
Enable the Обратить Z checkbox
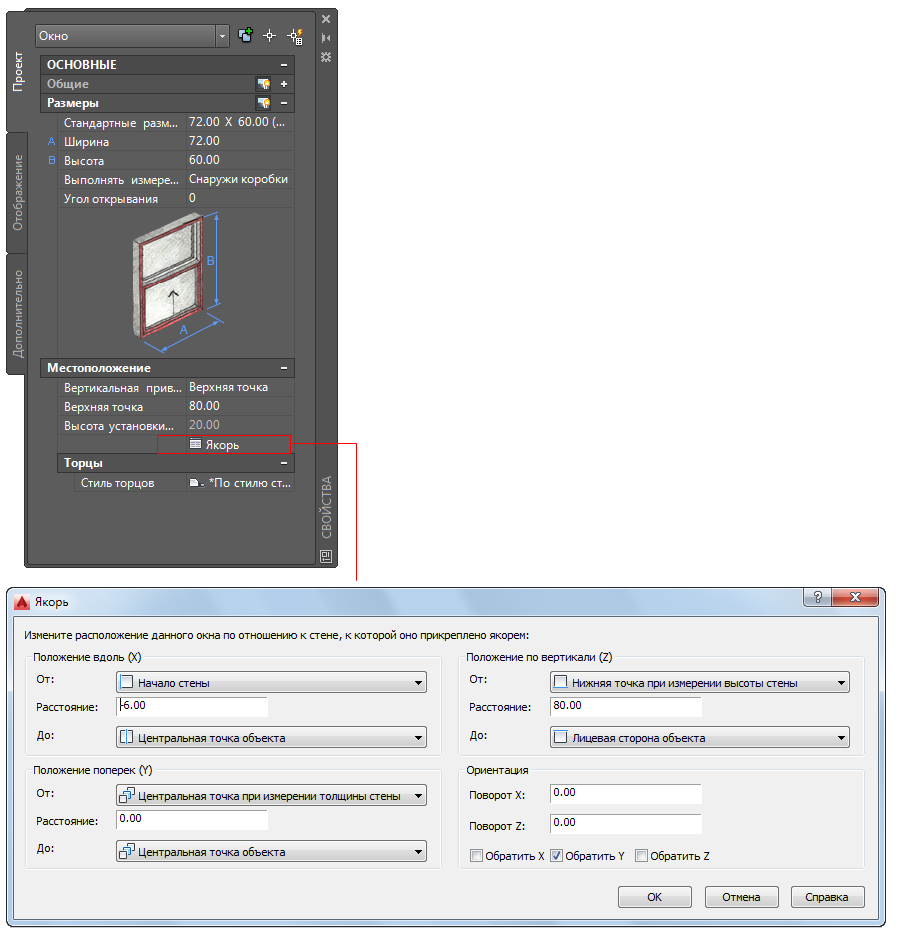pos(641,856)
